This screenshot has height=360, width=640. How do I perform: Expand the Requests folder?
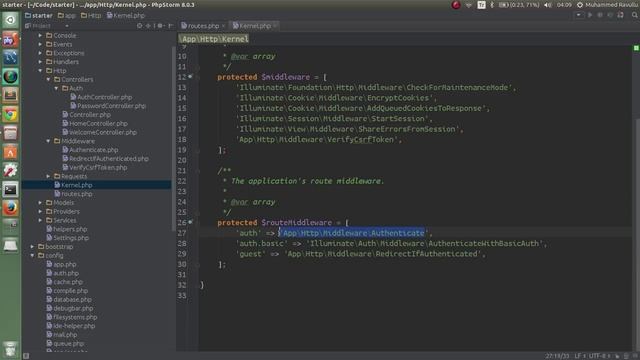pos(48,176)
